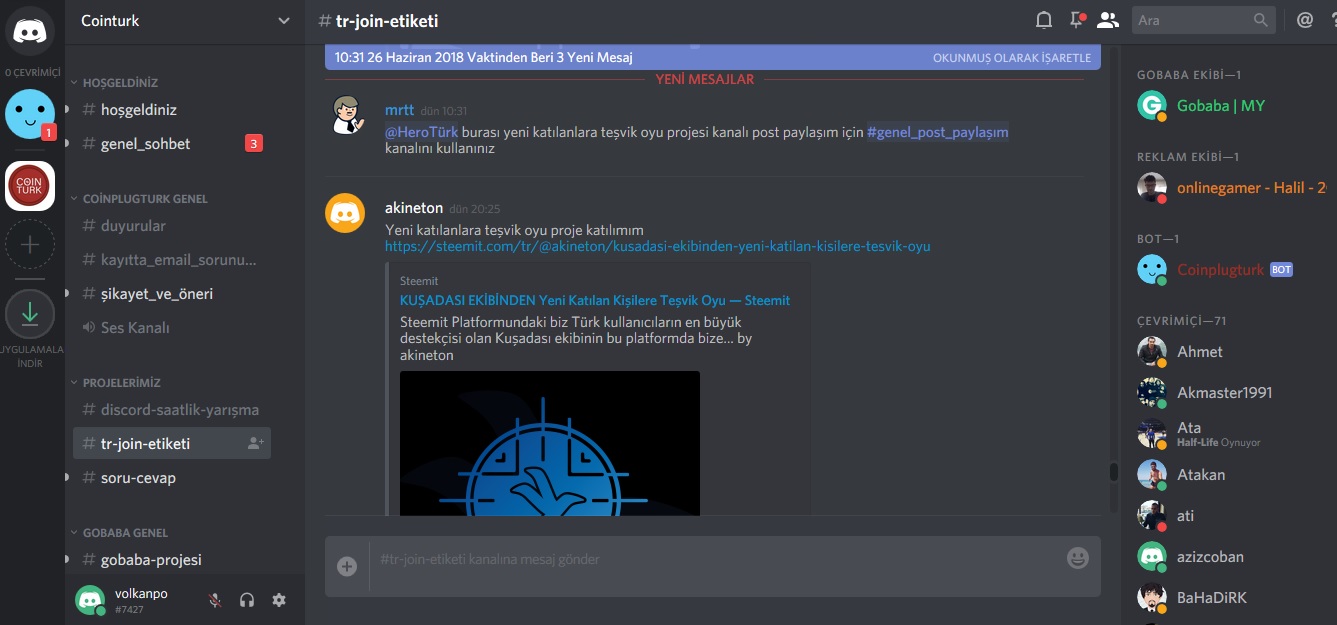Click the red badge on genel_sohbet

point(254,144)
